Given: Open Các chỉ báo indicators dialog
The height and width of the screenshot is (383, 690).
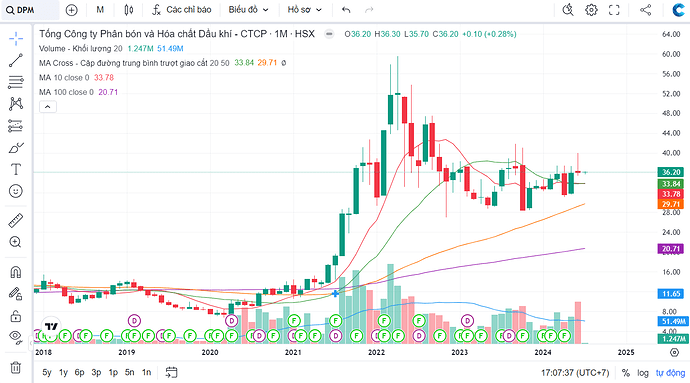Looking at the screenshot, I should click(x=181, y=10).
